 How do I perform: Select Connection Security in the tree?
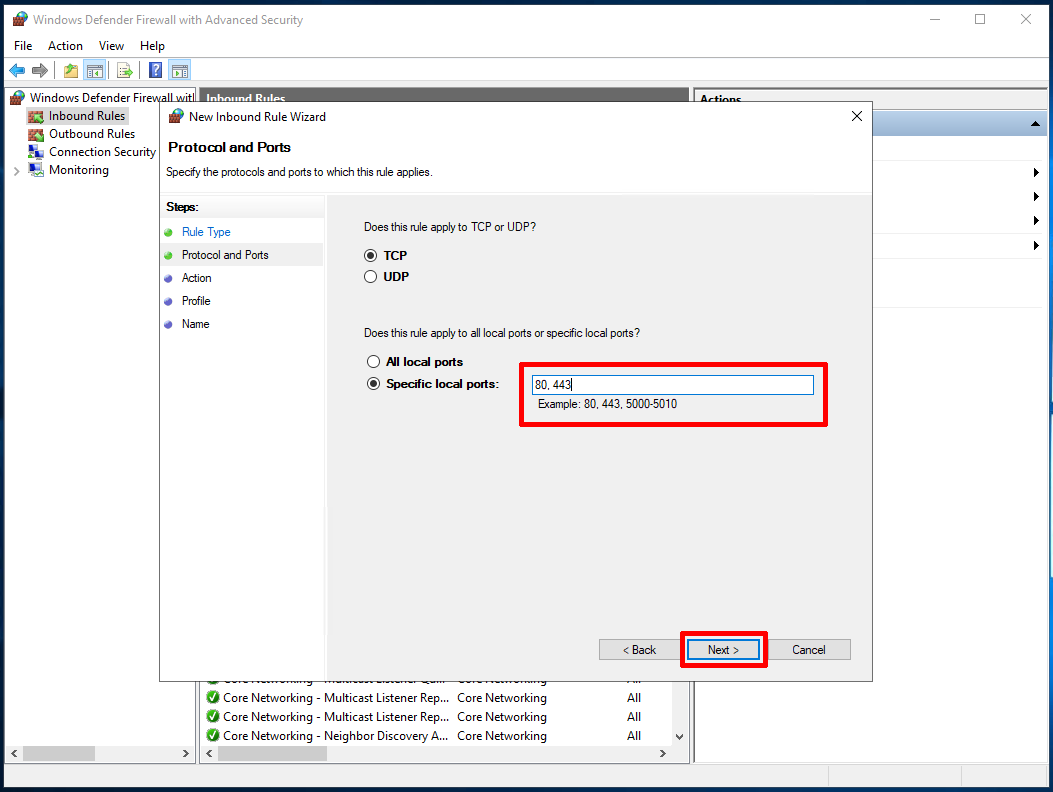tap(102, 152)
